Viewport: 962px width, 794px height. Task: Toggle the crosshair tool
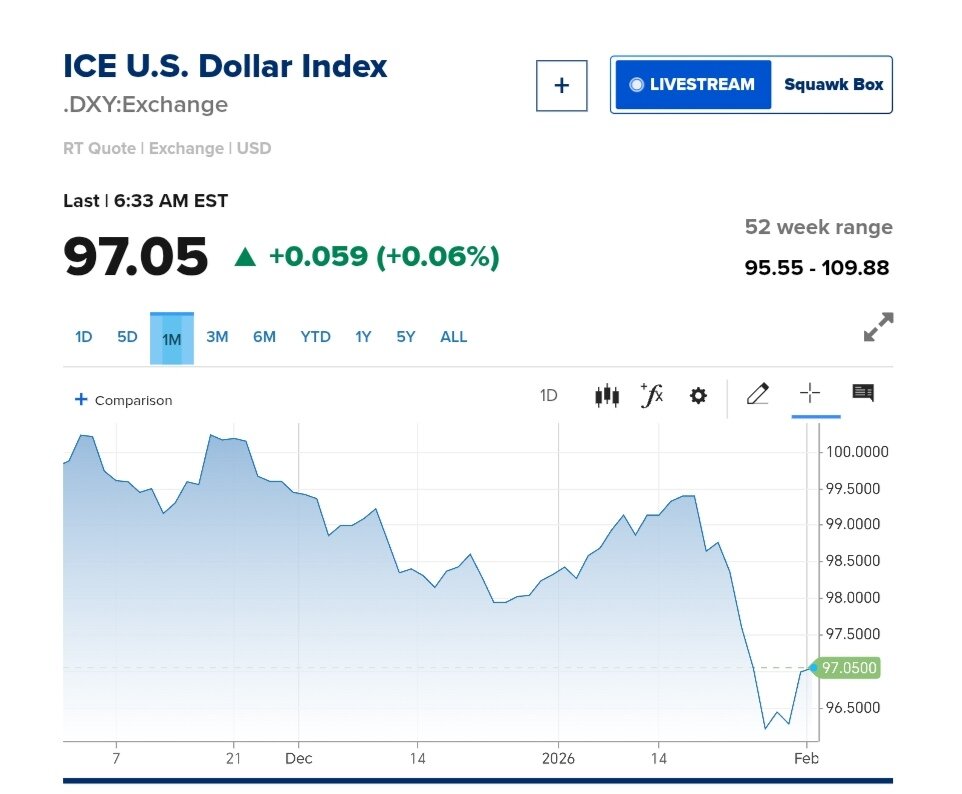pos(810,394)
